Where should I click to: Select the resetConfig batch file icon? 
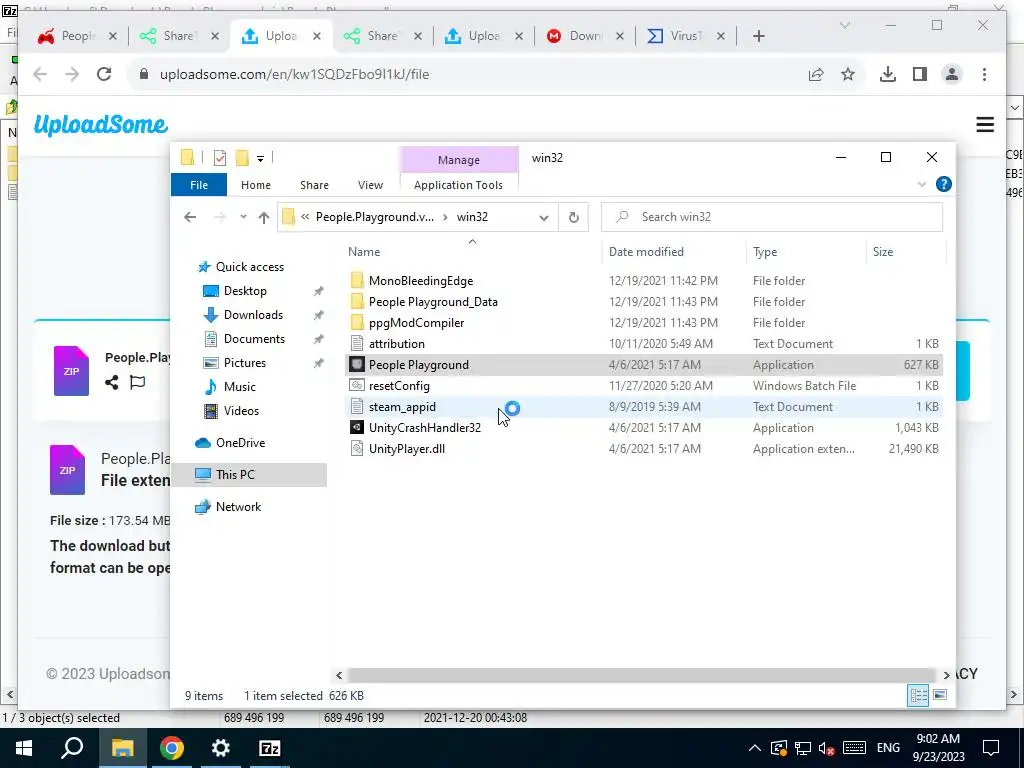[357, 386]
